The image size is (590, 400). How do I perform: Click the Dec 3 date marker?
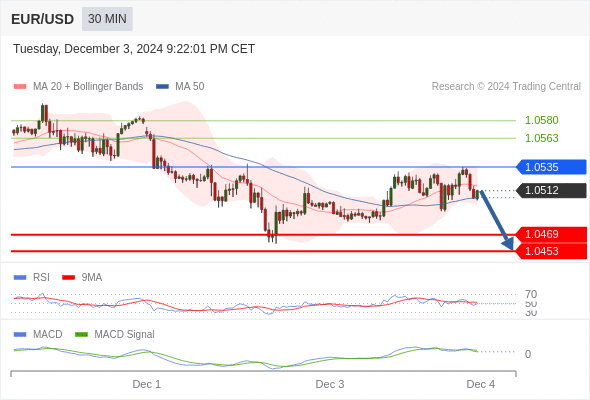[330, 385]
